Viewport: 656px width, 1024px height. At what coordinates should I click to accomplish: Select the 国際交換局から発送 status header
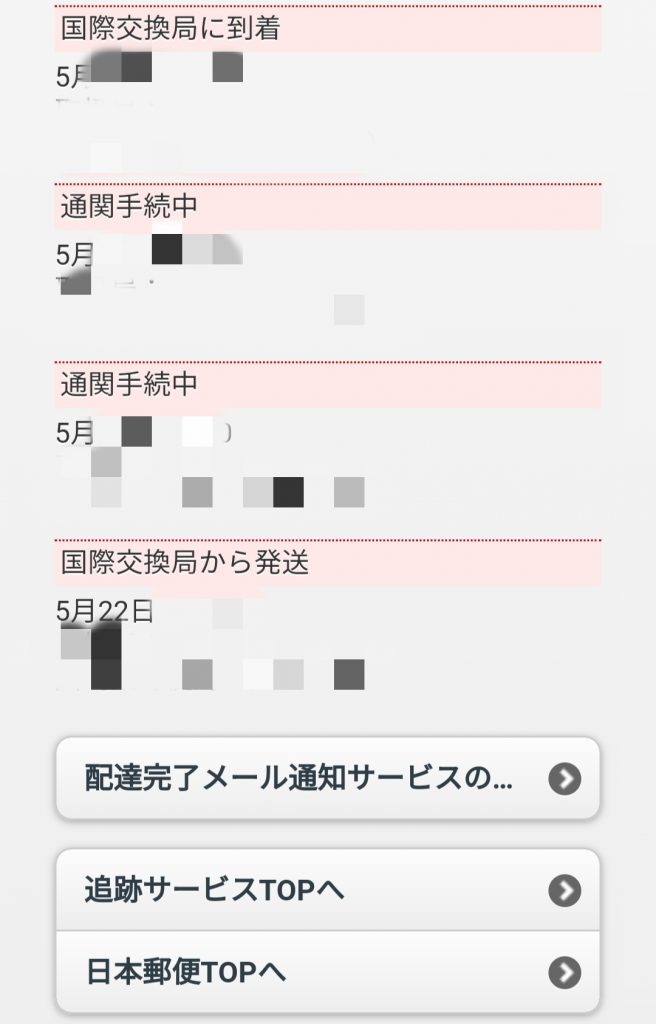point(185,563)
